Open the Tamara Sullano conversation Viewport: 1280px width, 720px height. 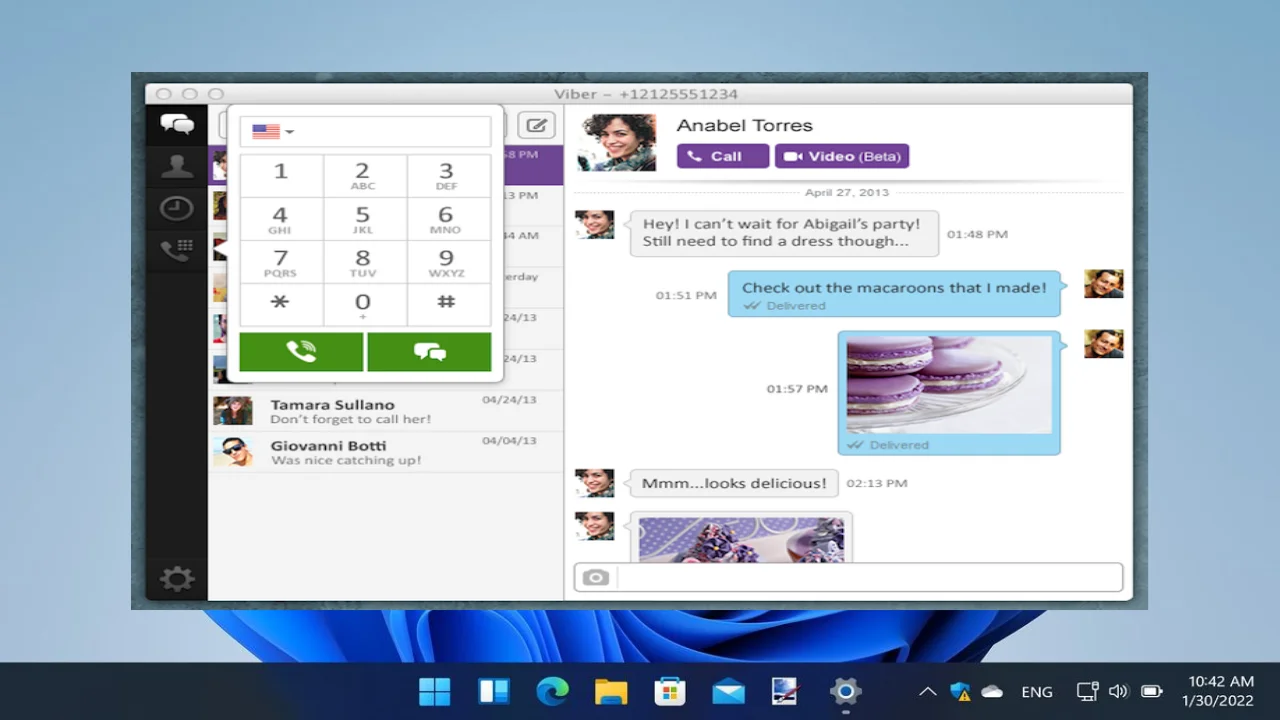386,411
